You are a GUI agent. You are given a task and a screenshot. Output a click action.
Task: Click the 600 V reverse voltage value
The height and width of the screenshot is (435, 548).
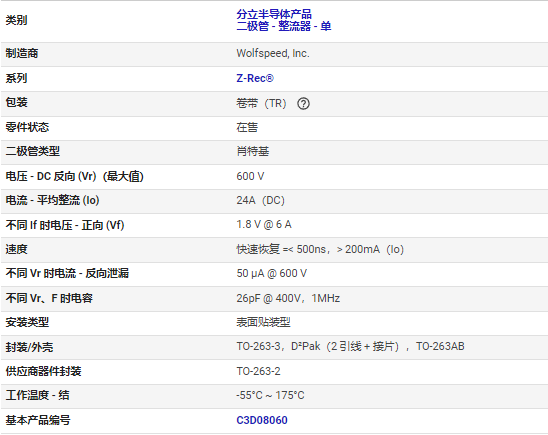click(x=250, y=176)
